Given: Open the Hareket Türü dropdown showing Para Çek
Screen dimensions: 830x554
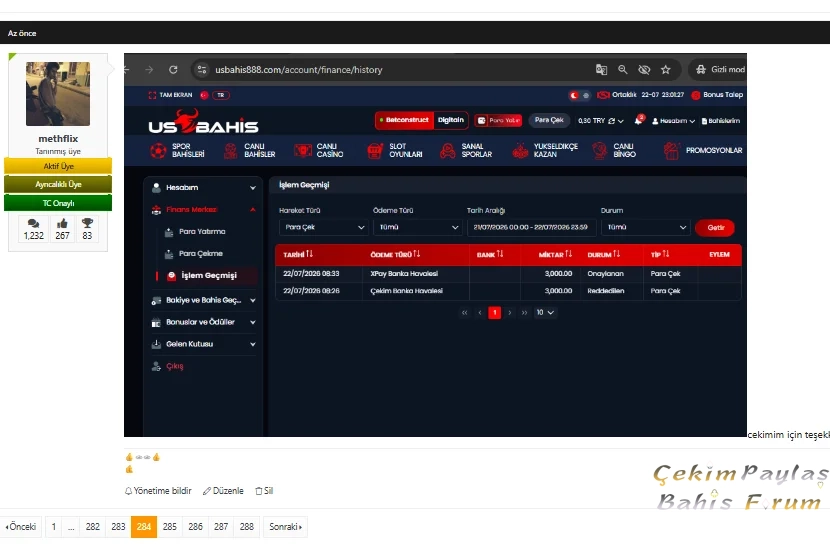Looking at the screenshot, I should click(x=323, y=227).
